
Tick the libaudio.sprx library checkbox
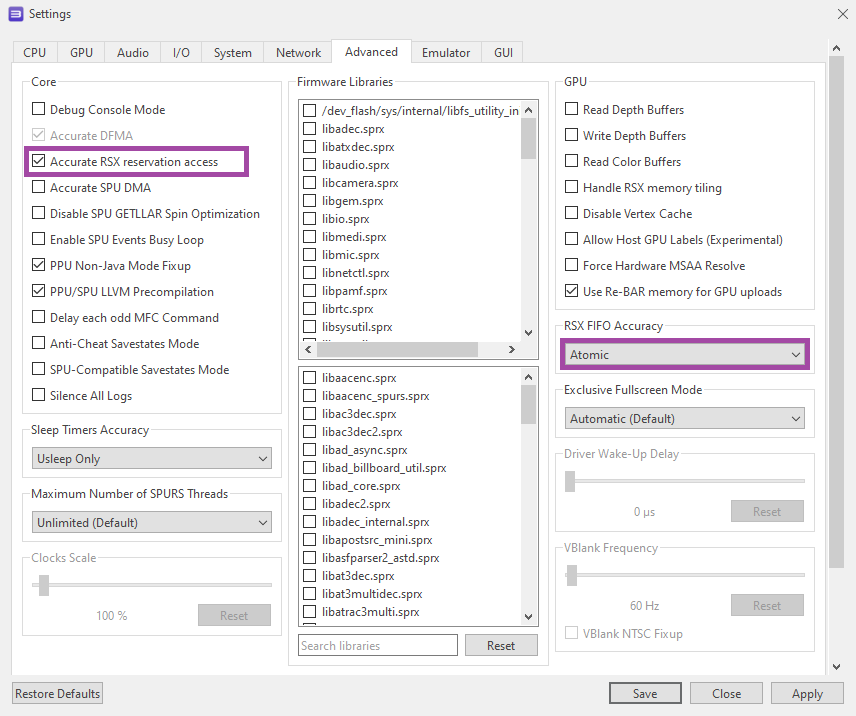(310, 165)
